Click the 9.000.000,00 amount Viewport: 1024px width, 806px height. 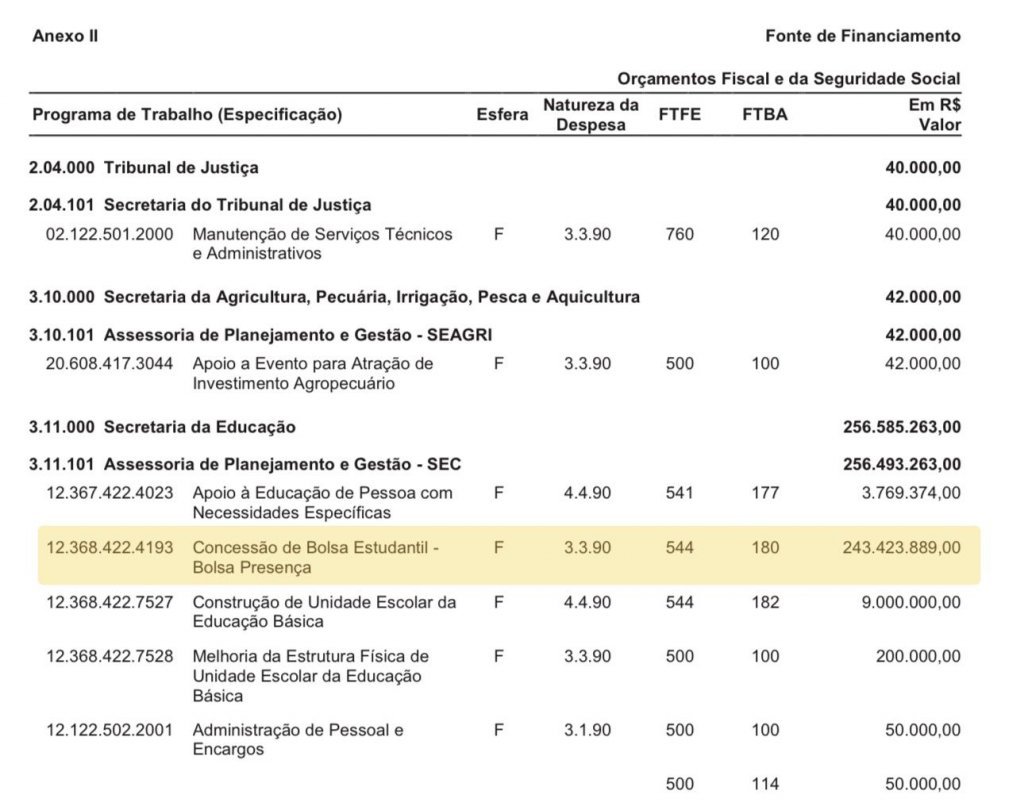pyautogui.click(x=909, y=602)
